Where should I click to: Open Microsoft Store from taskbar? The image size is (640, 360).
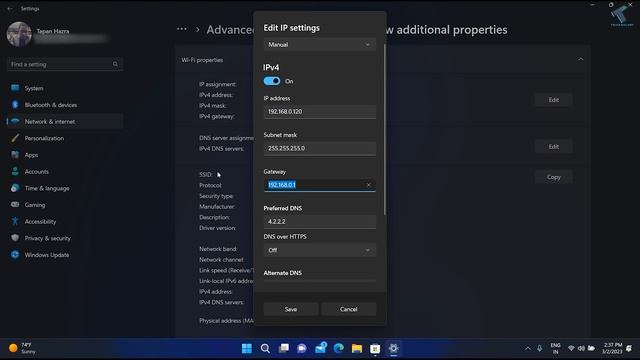coord(375,348)
